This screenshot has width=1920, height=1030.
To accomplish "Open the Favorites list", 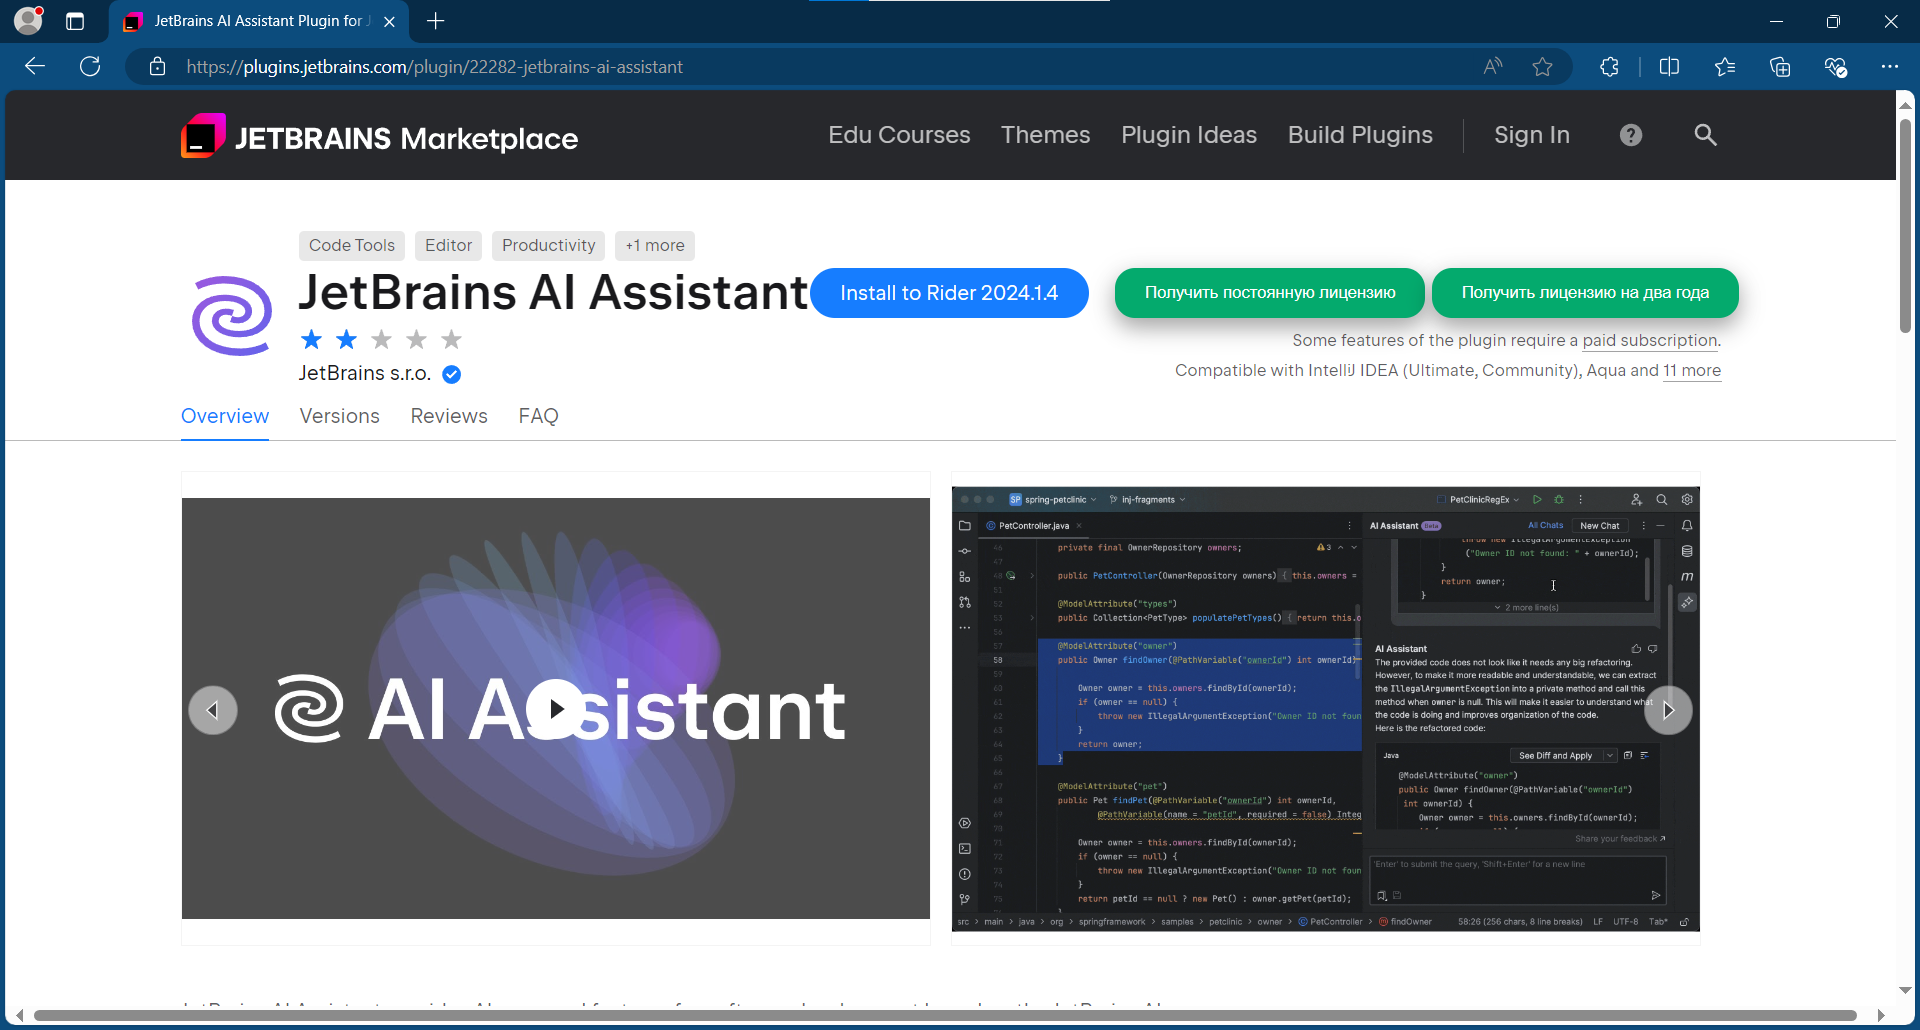I will (x=1725, y=67).
